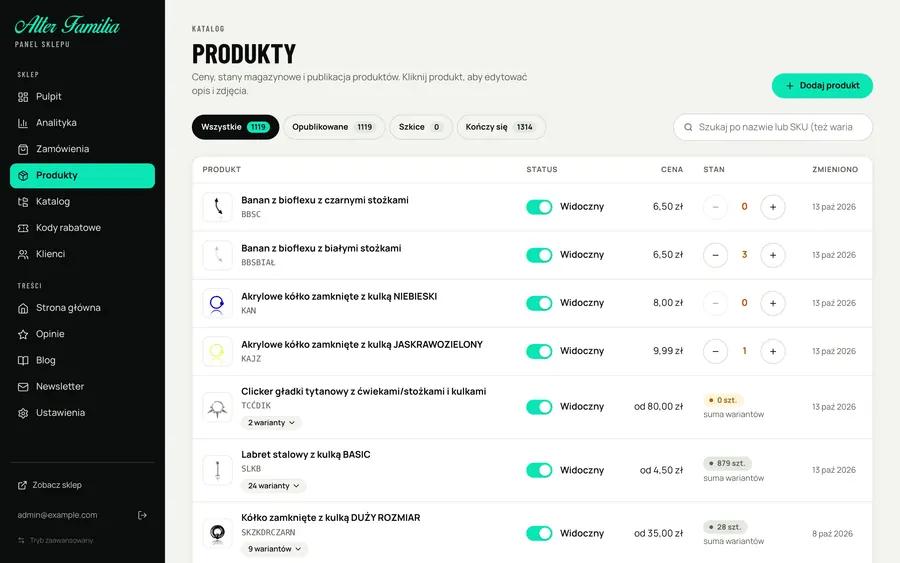Switch off Akrylowe kółko NIEBIESKI visibility

(539, 303)
